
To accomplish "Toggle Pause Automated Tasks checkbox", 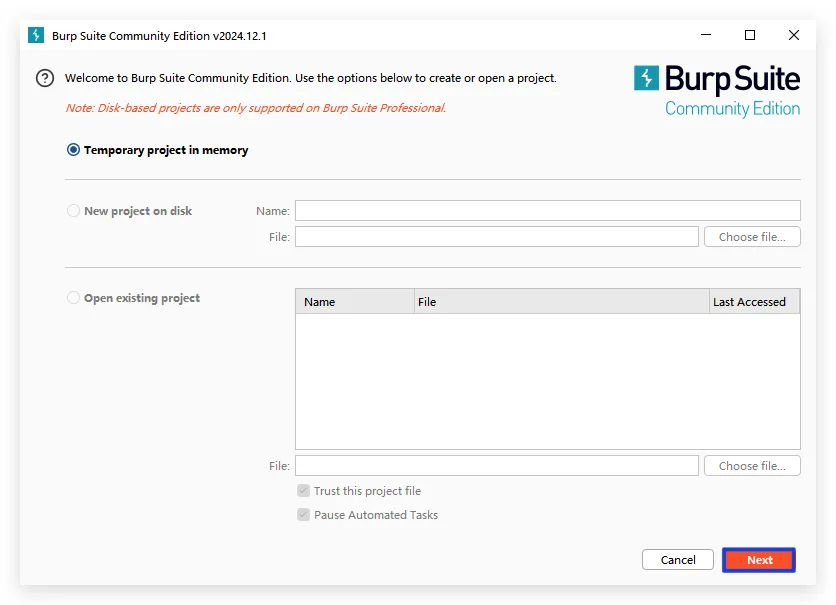I will pyautogui.click(x=303, y=515).
